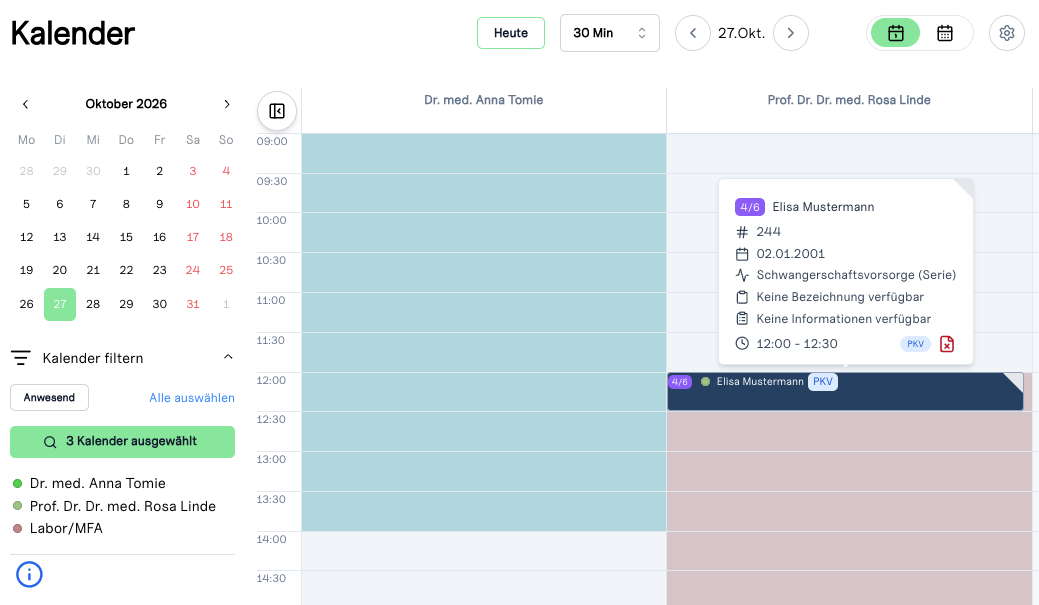Open the info circle icon
The image size is (1039, 605).
[29, 574]
